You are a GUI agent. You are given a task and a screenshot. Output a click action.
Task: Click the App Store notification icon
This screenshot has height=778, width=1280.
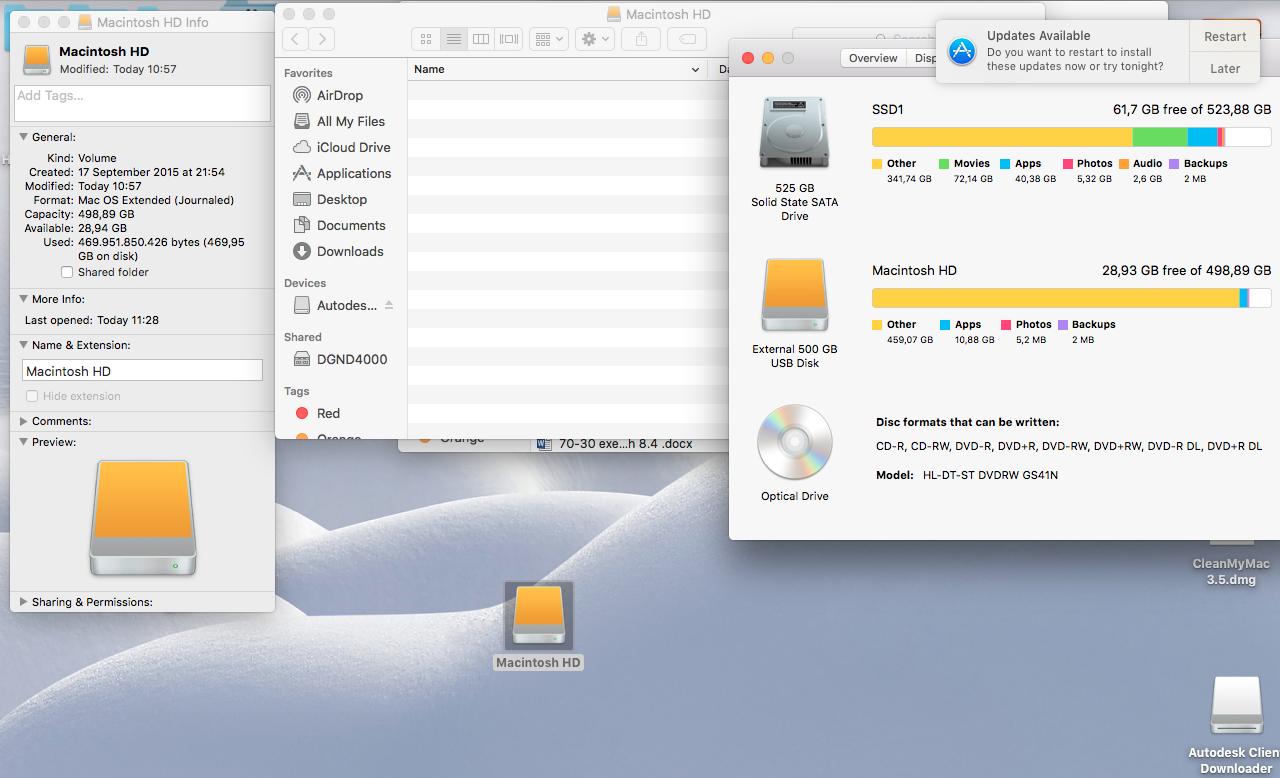click(962, 52)
